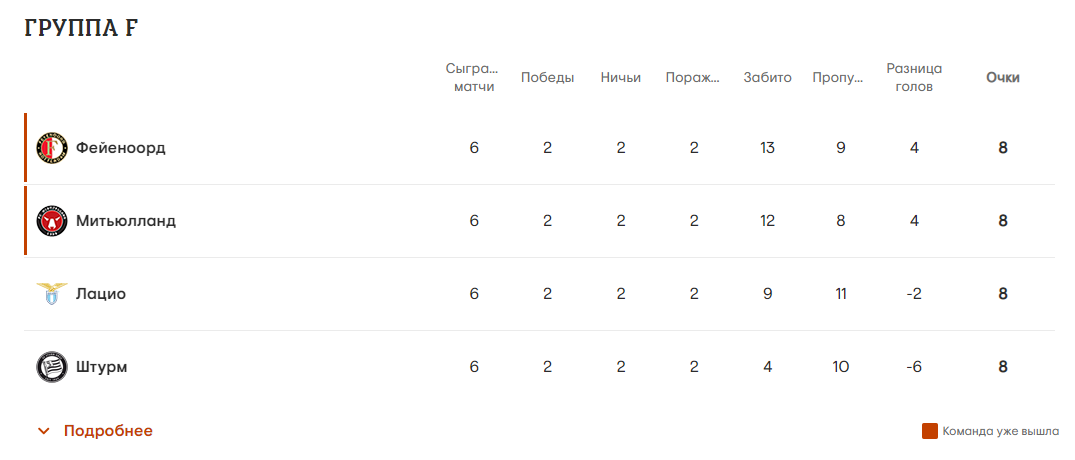Open the Митьюлланд team name link
The width and height of the screenshot is (1075, 460).
click(125, 221)
